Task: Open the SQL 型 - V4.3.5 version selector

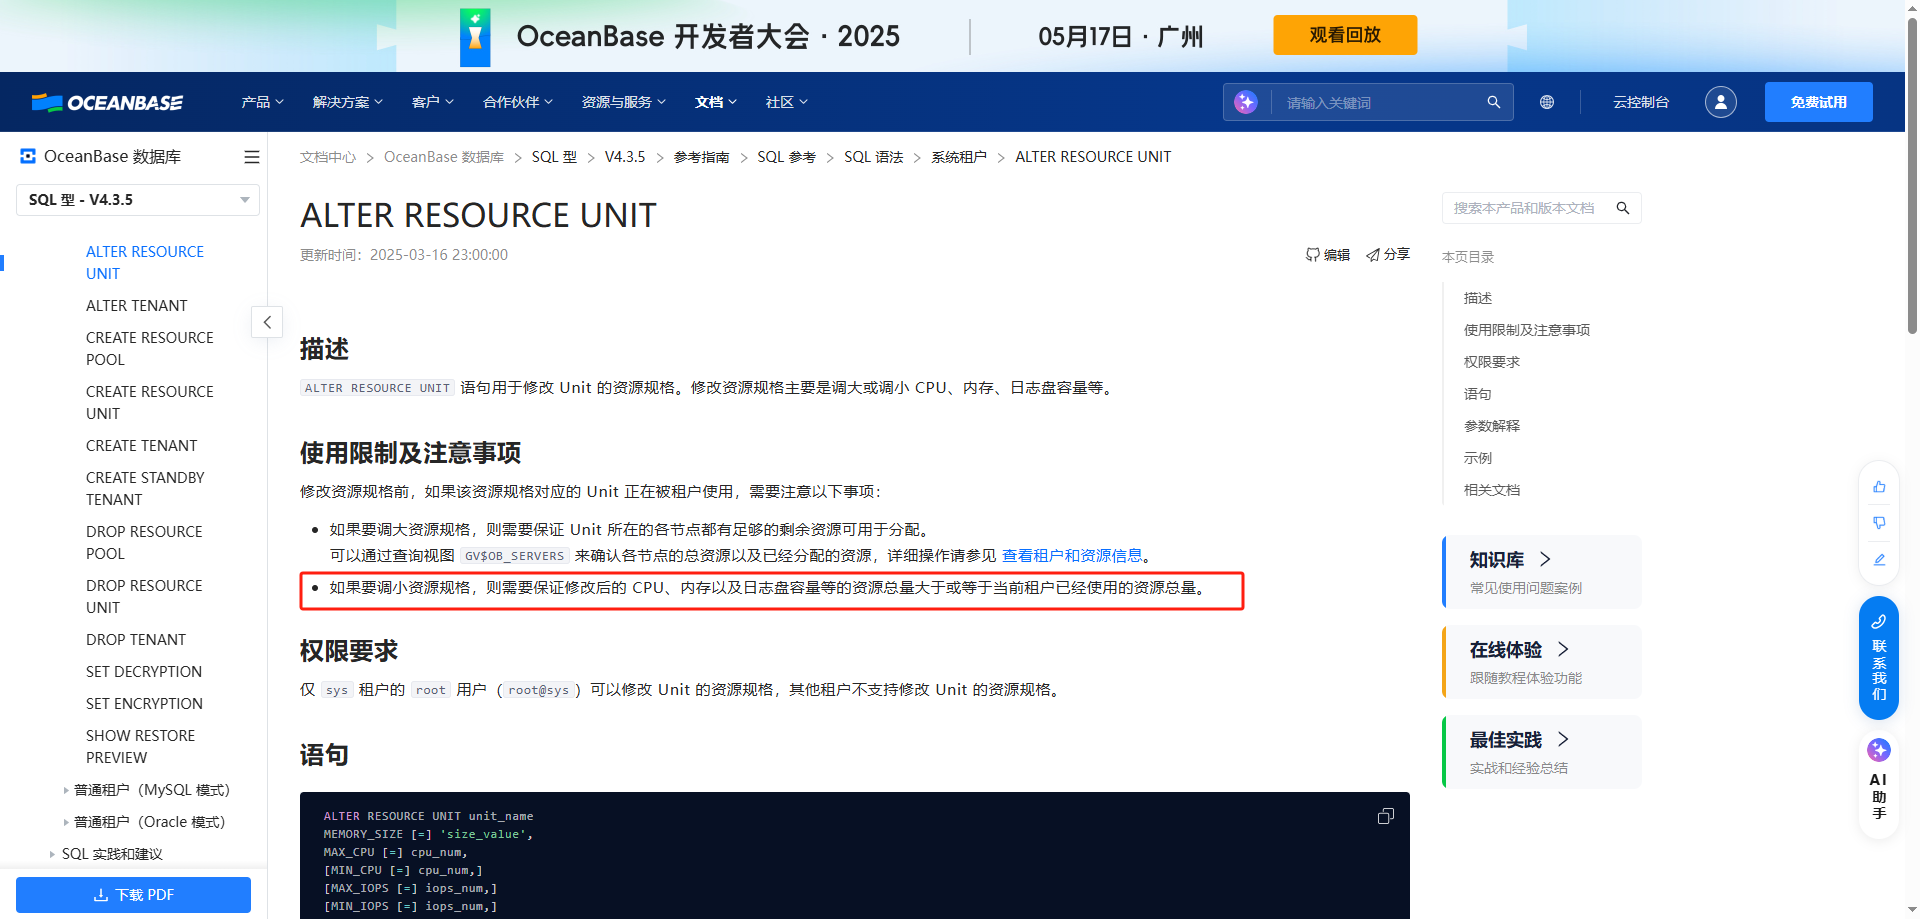Action: click(138, 200)
